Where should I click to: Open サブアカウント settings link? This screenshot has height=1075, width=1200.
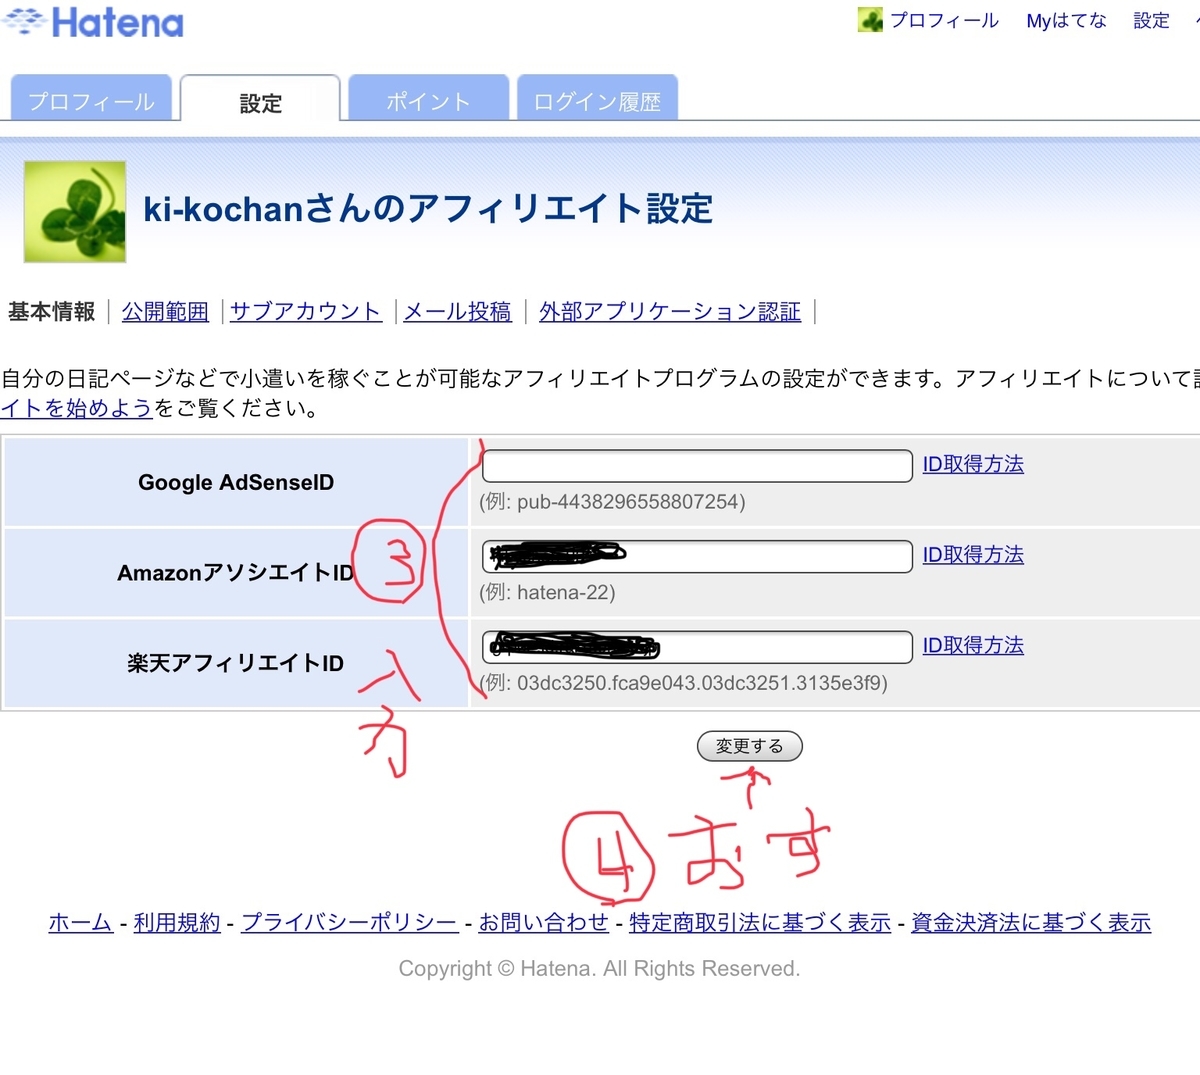(305, 312)
